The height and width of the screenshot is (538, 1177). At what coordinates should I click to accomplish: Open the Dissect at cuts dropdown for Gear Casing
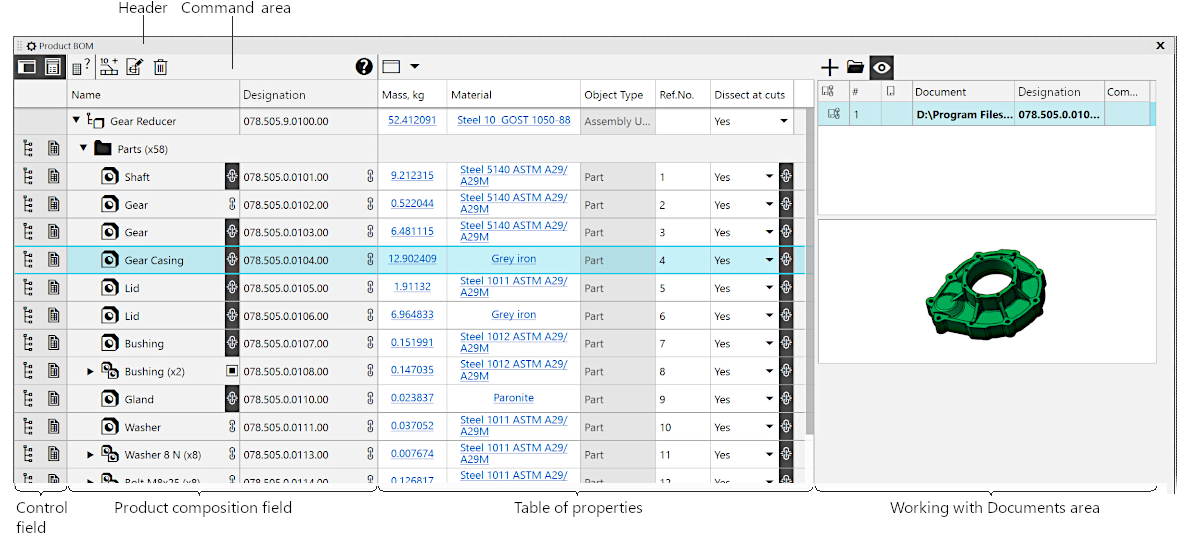pyautogui.click(x=769, y=260)
